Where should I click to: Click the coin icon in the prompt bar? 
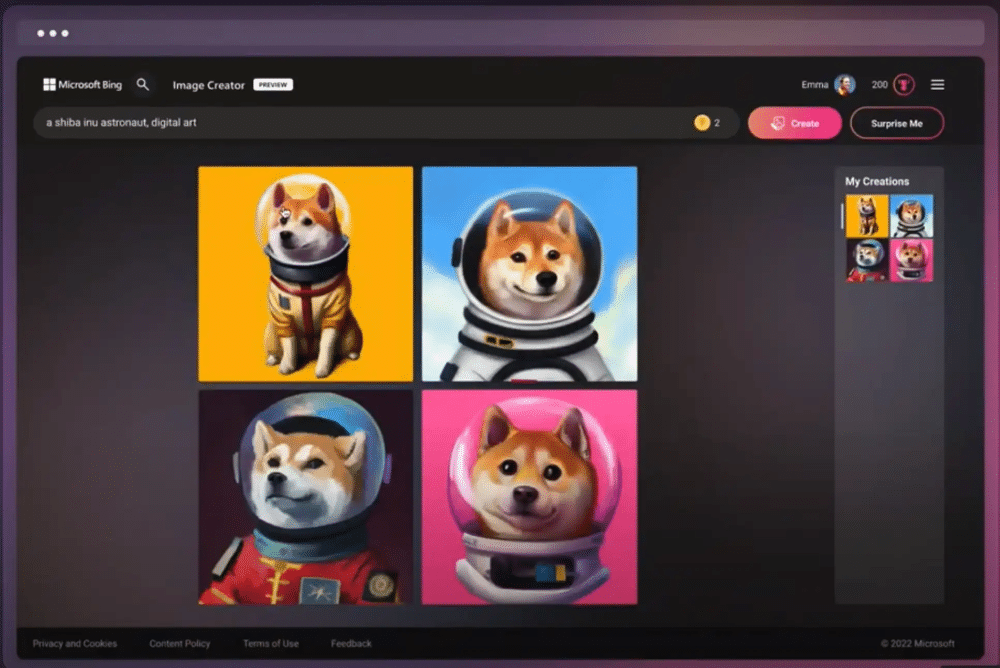click(703, 122)
